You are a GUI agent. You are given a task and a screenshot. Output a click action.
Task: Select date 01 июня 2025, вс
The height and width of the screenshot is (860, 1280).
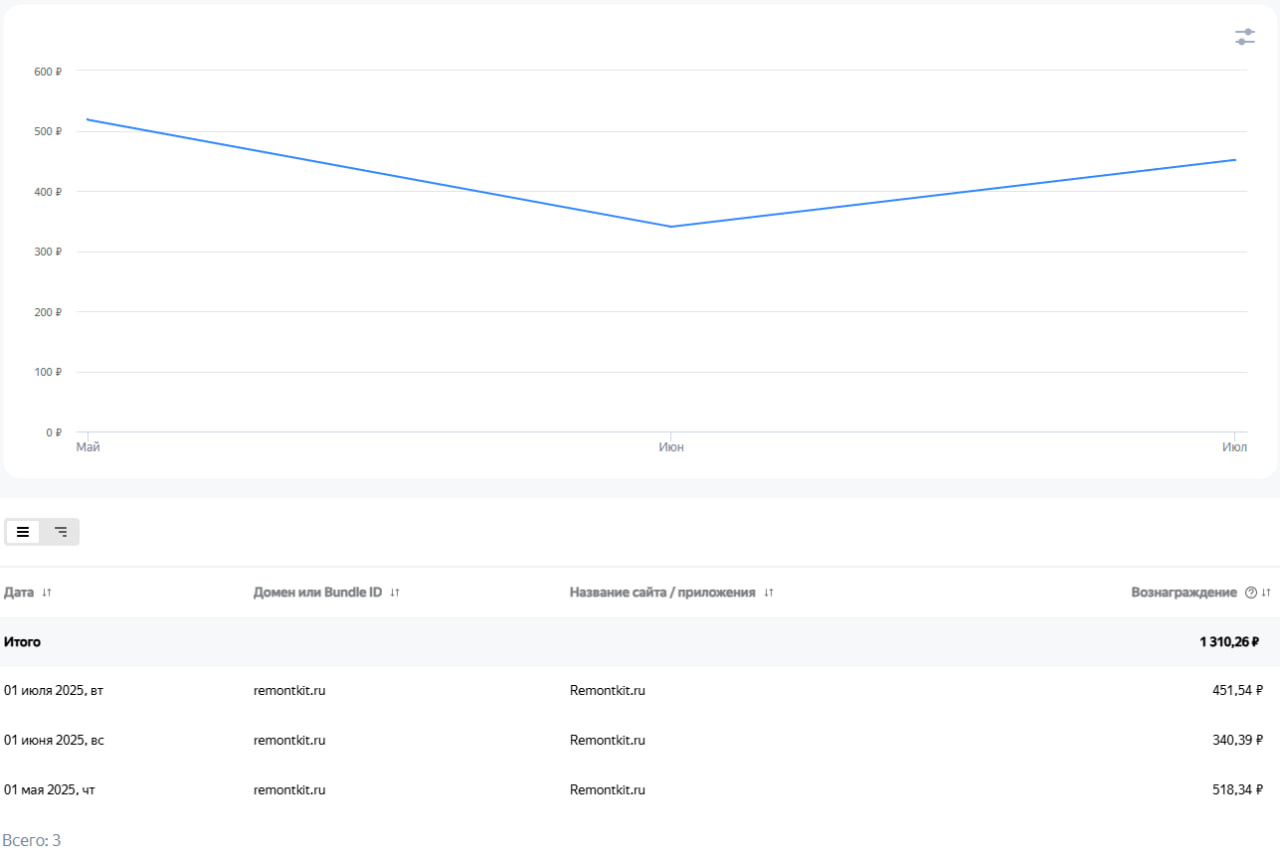coord(53,740)
